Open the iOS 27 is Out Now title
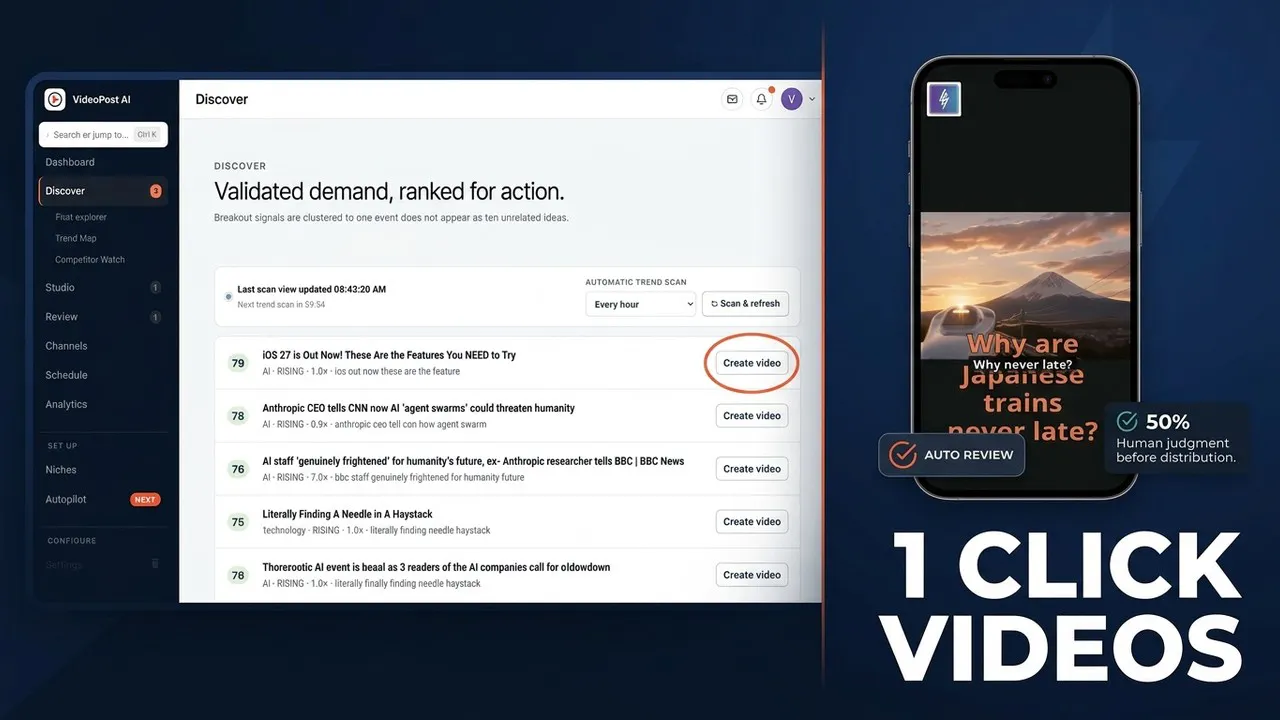The height and width of the screenshot is (720, 1280). [389, 355]
